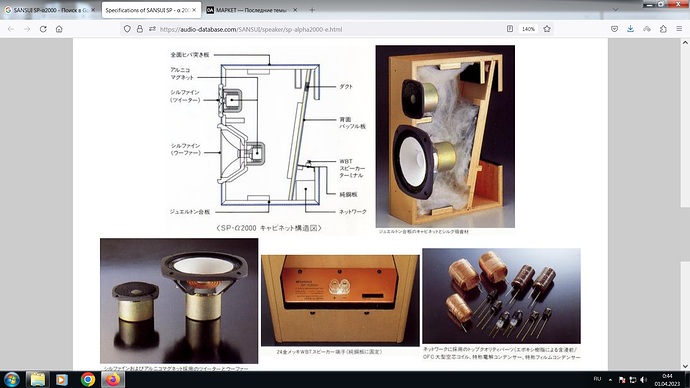Reload the page with the refresh icon
Screen dimensions: 690x388
[x=43, y=29]
